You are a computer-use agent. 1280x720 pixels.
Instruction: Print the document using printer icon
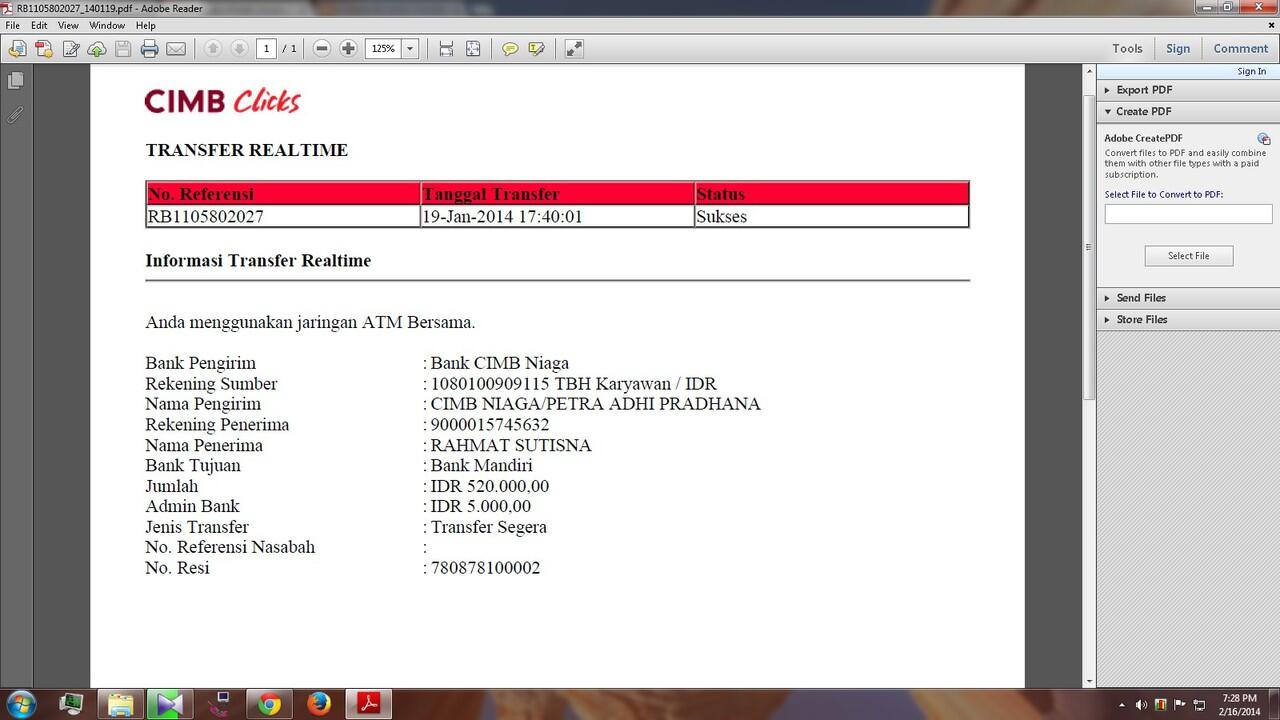(x=149, y=48)
